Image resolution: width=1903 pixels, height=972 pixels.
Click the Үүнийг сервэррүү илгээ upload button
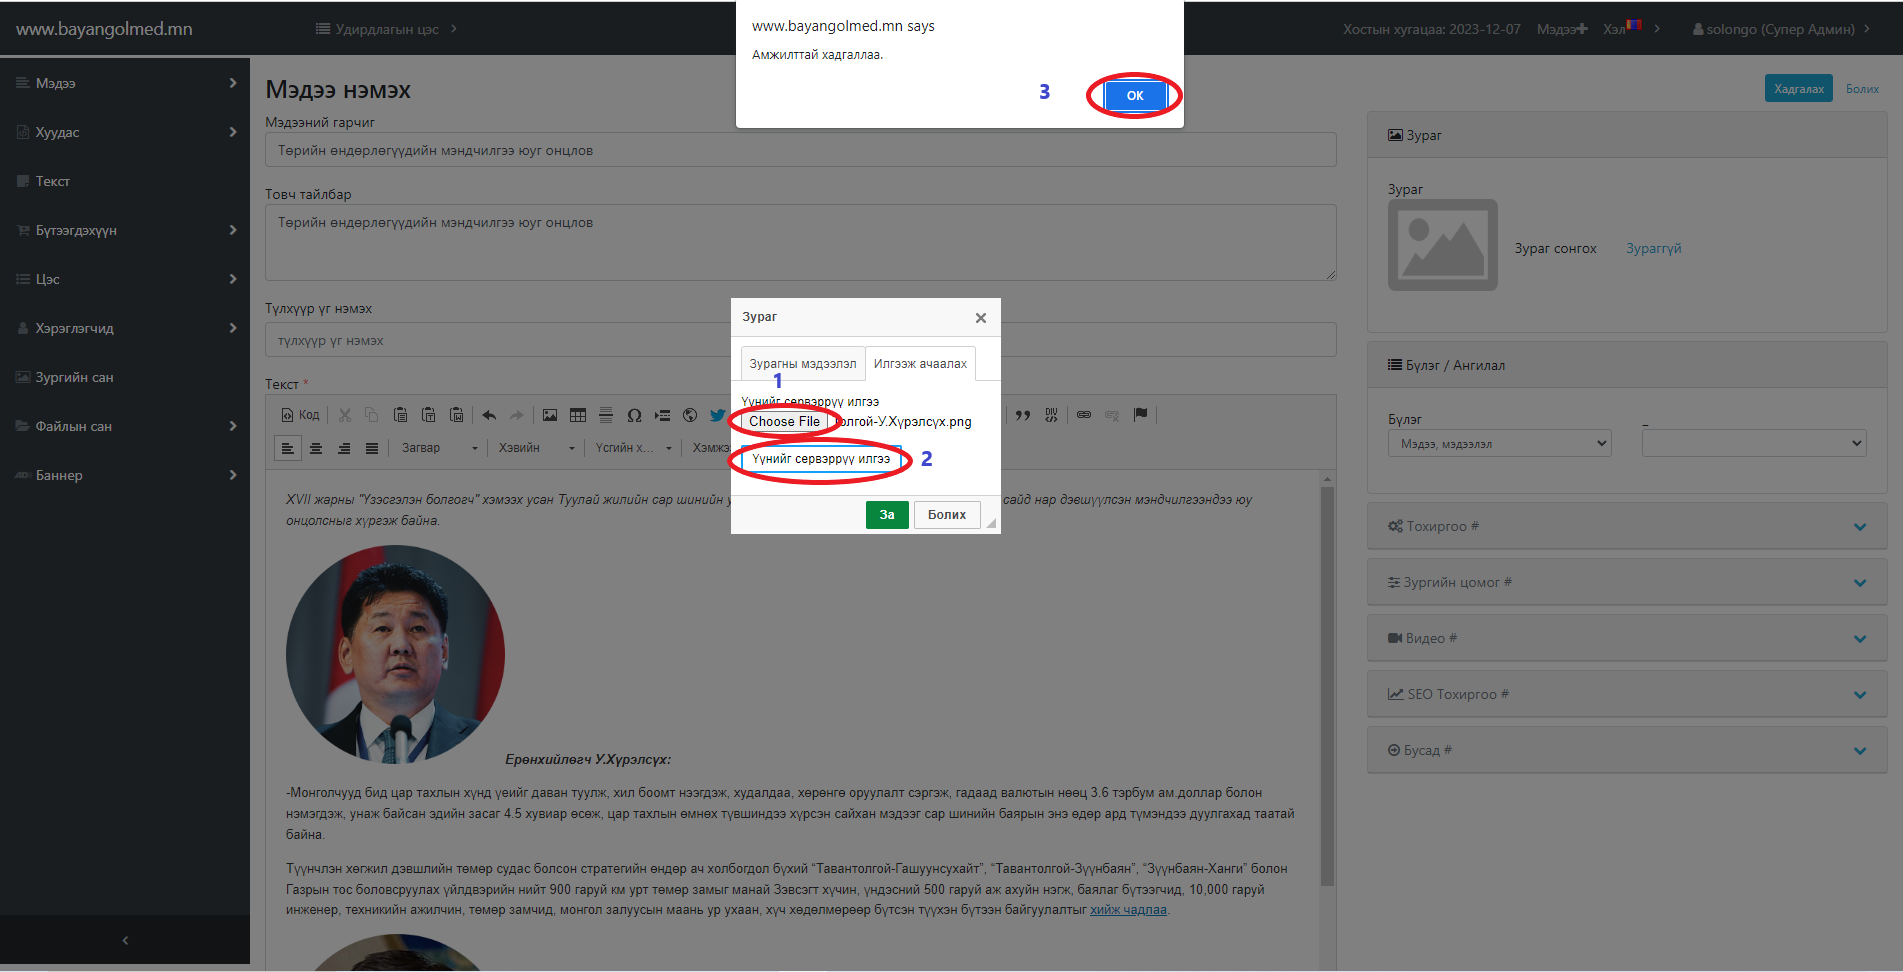click(x=821, y=459)
